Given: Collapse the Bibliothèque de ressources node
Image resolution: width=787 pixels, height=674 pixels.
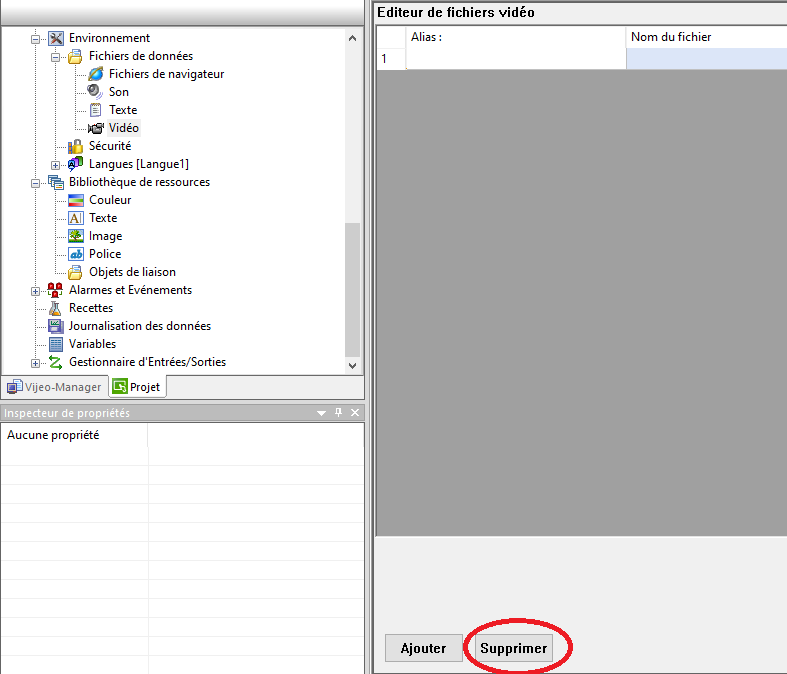Looking at the screenshot, I should pos(35,183).
